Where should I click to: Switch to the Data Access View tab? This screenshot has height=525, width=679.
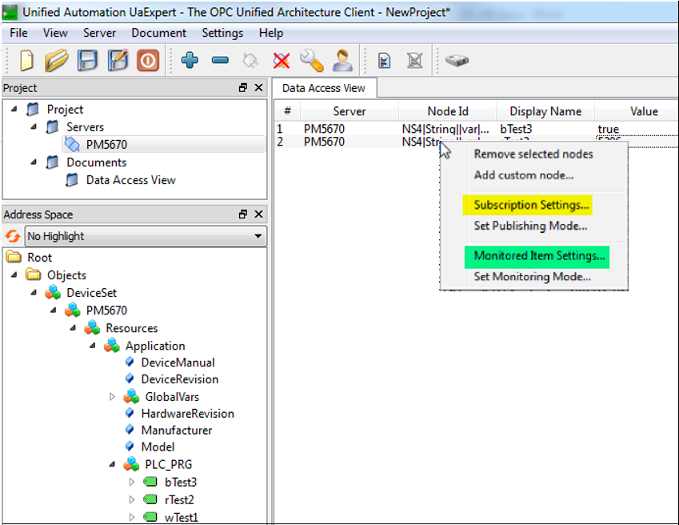(x=324, y=88)
